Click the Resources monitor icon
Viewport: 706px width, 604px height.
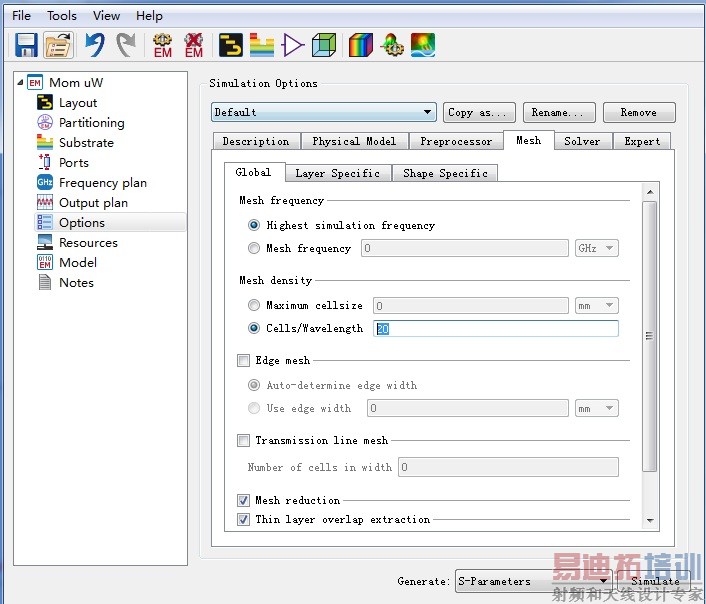(x=45, y=242)
